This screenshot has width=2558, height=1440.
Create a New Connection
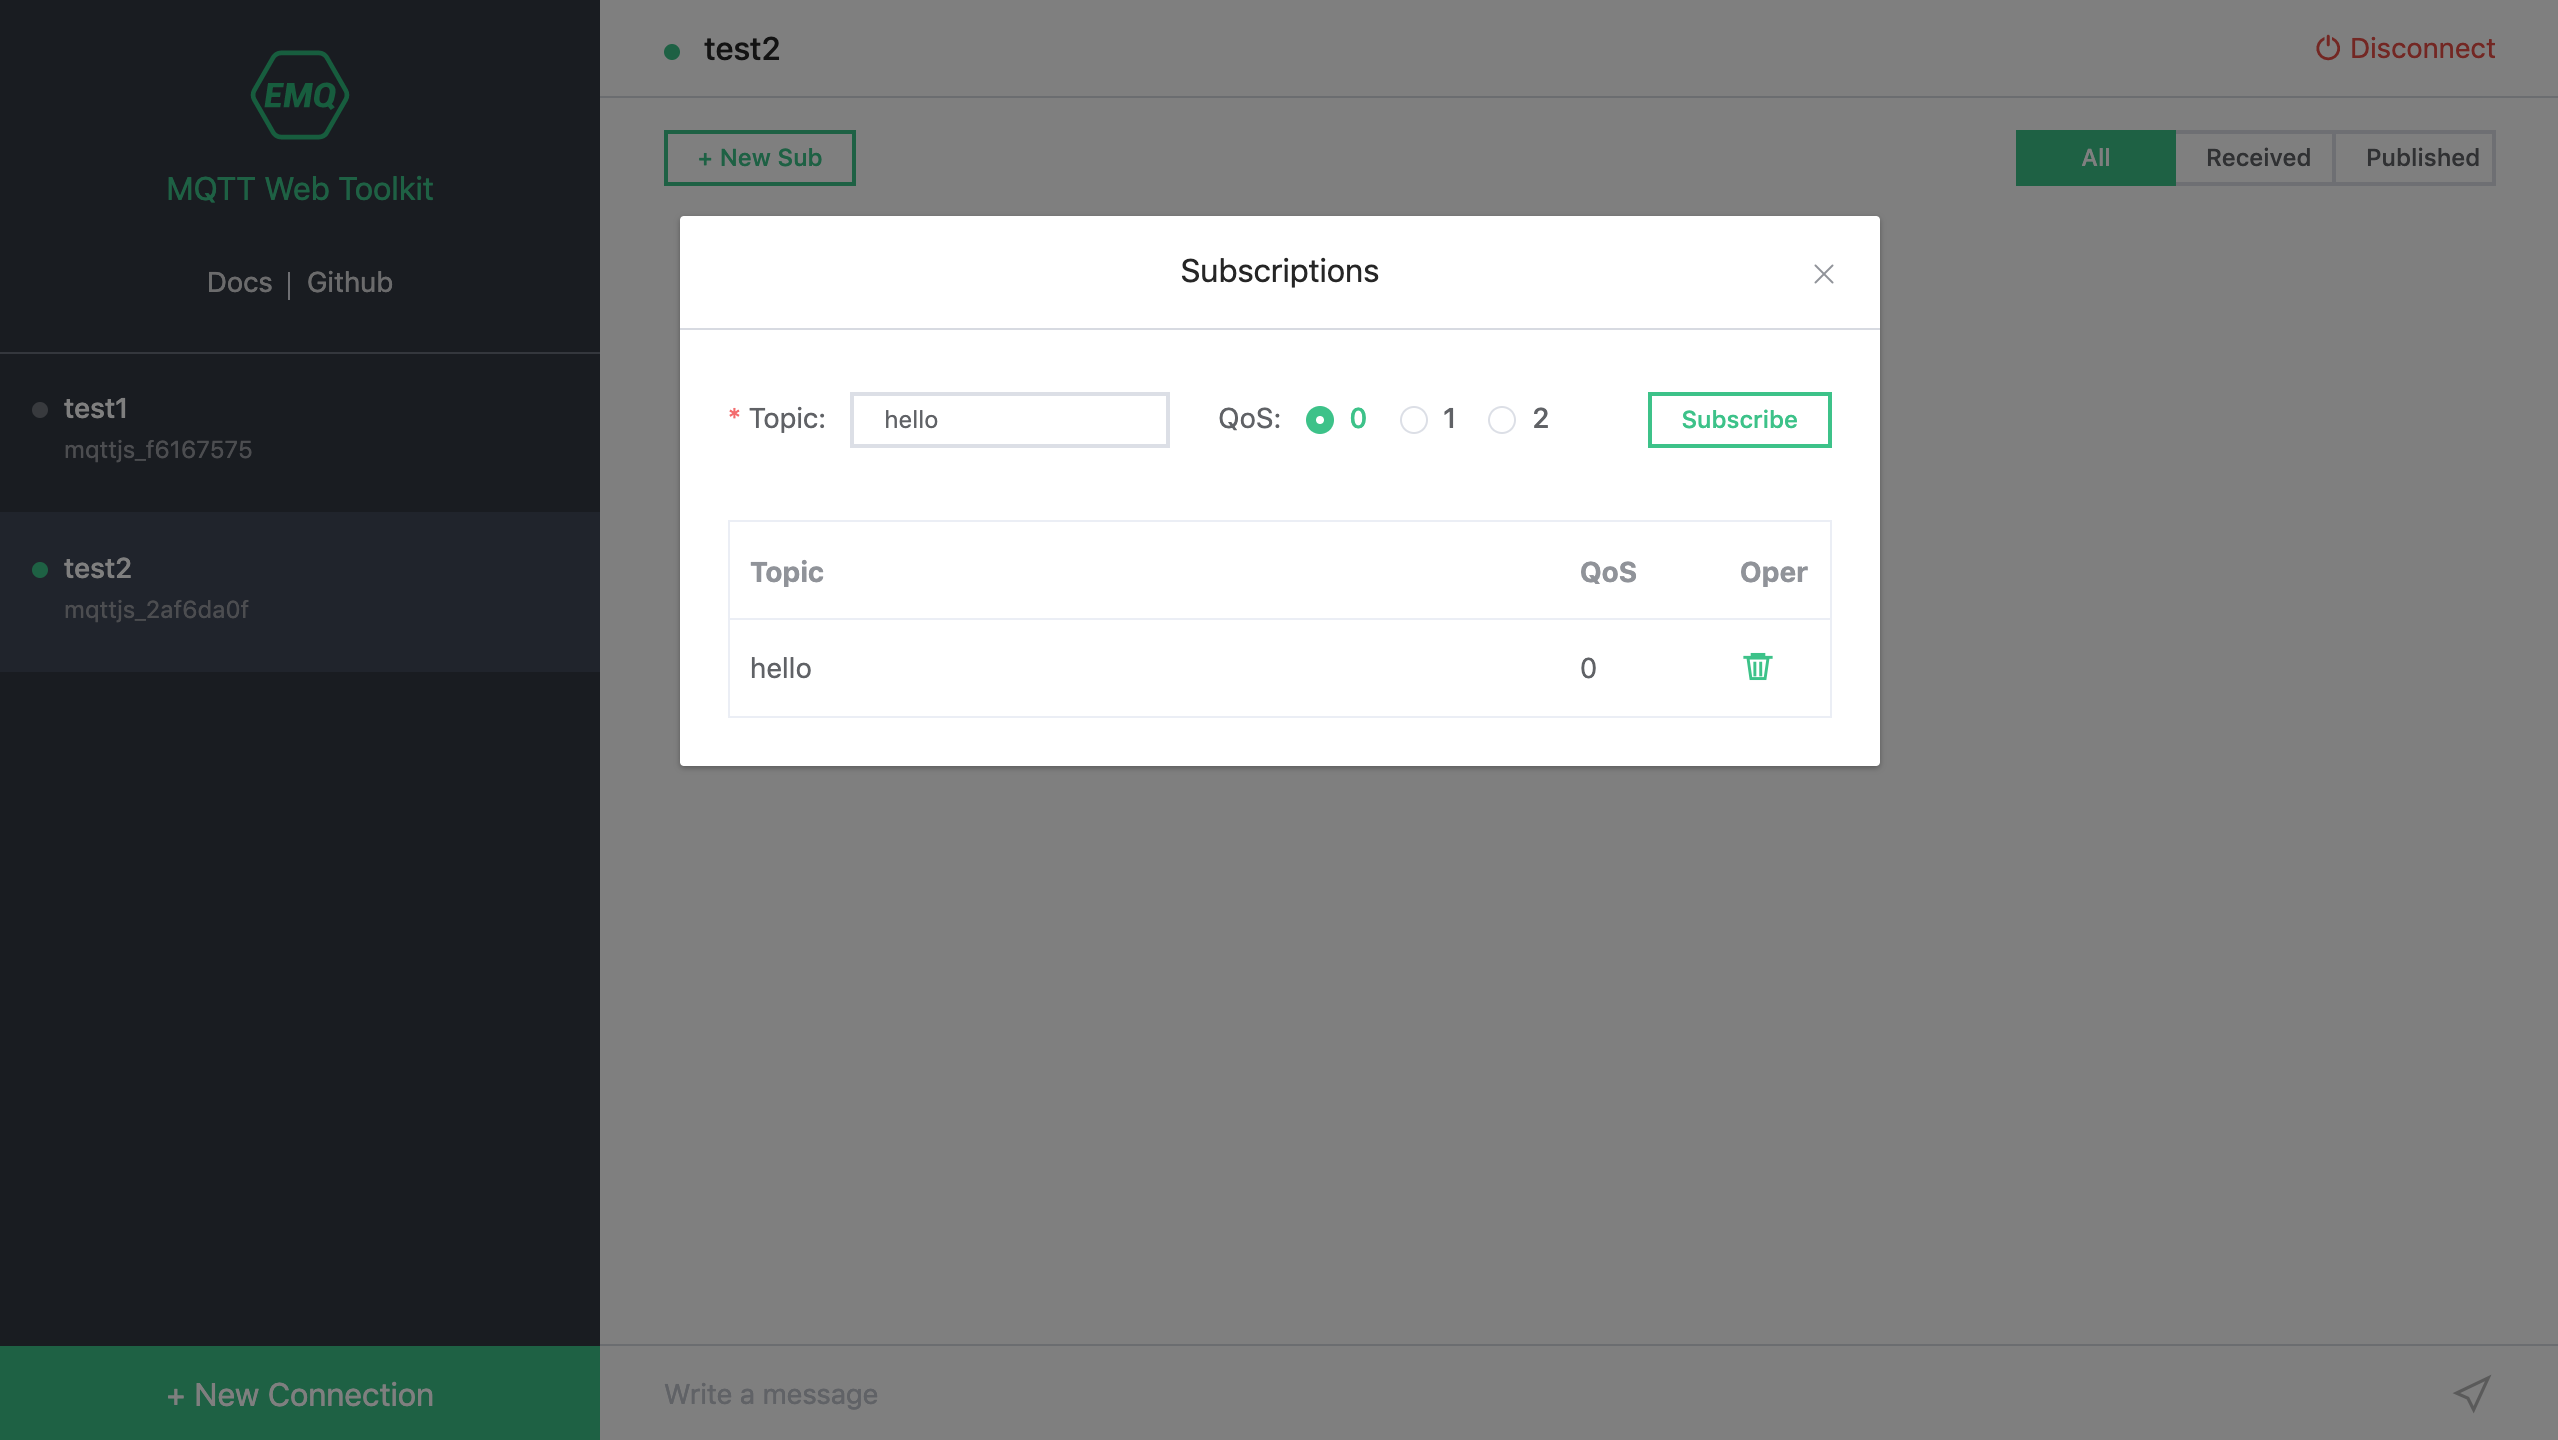coord(299,1393)
